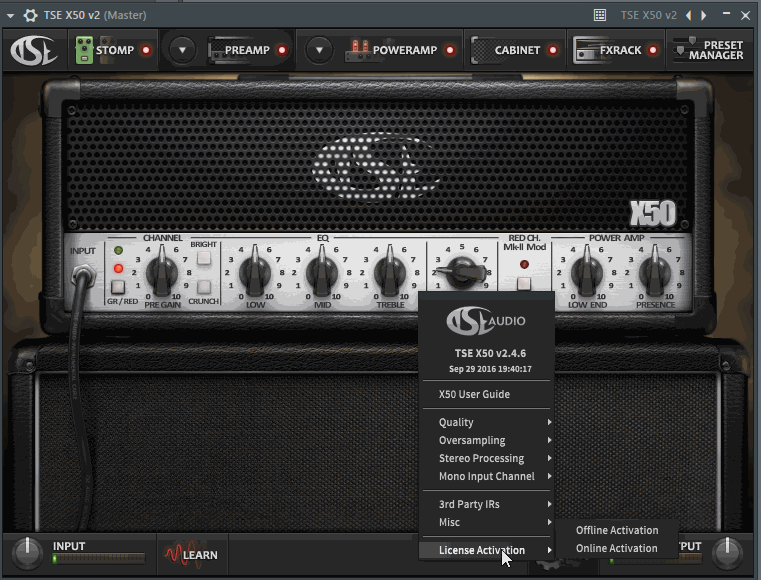Click the green channel LED

tap(118, 250)
